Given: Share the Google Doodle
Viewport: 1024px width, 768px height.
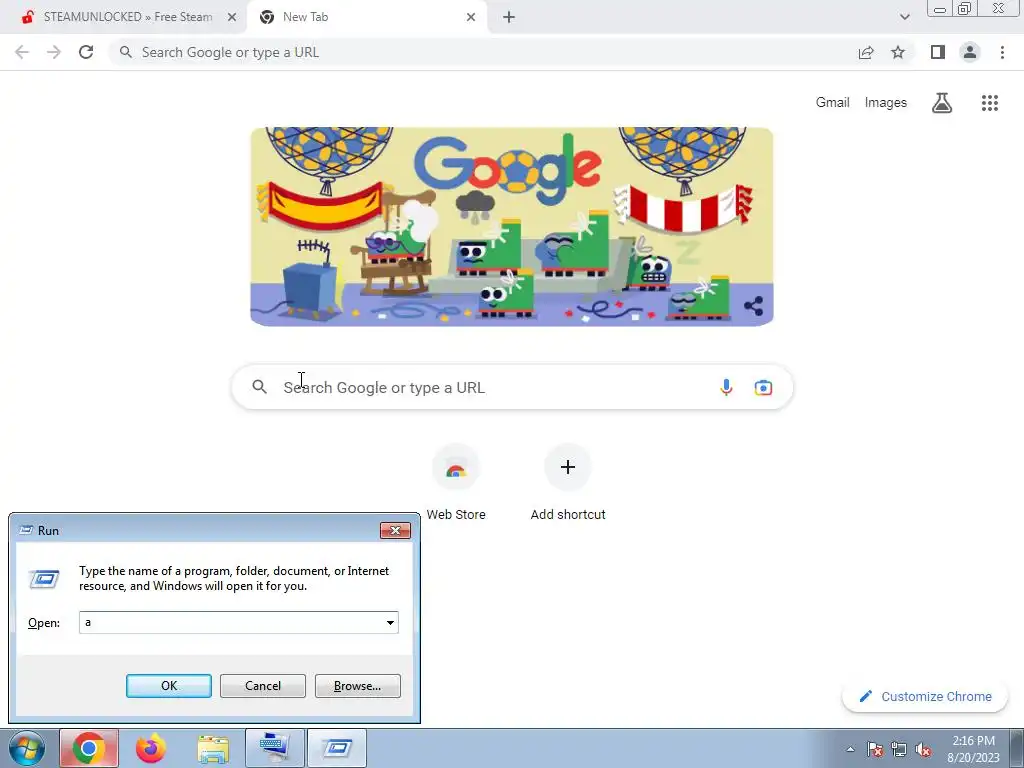Looking at the screenshot, I should pos(753,306).
